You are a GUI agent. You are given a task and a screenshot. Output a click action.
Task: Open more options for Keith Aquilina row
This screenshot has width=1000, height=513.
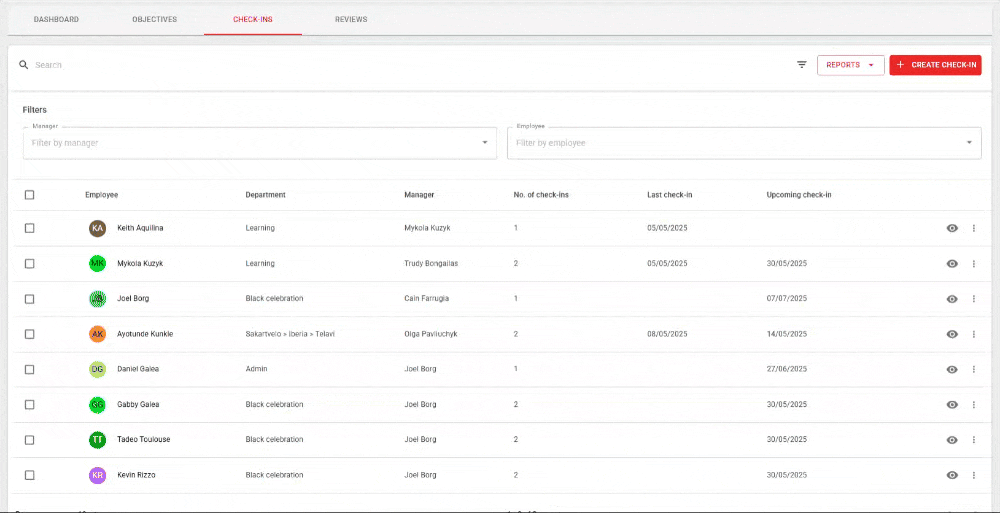tap(973, 228)
